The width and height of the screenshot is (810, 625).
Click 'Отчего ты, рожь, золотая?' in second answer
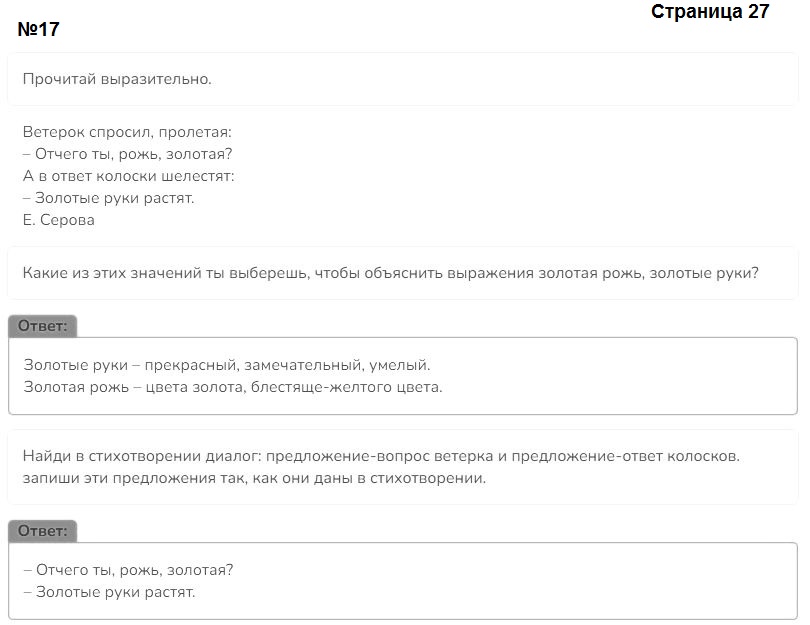click(x=129, y=570)
